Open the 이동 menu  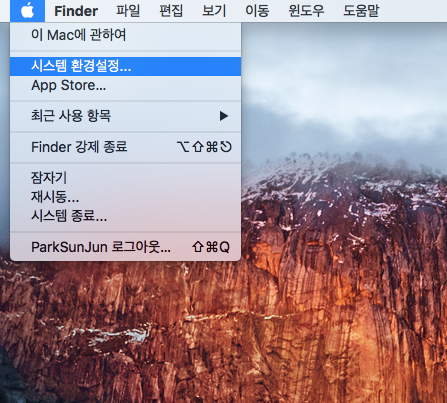pos(257,11)
